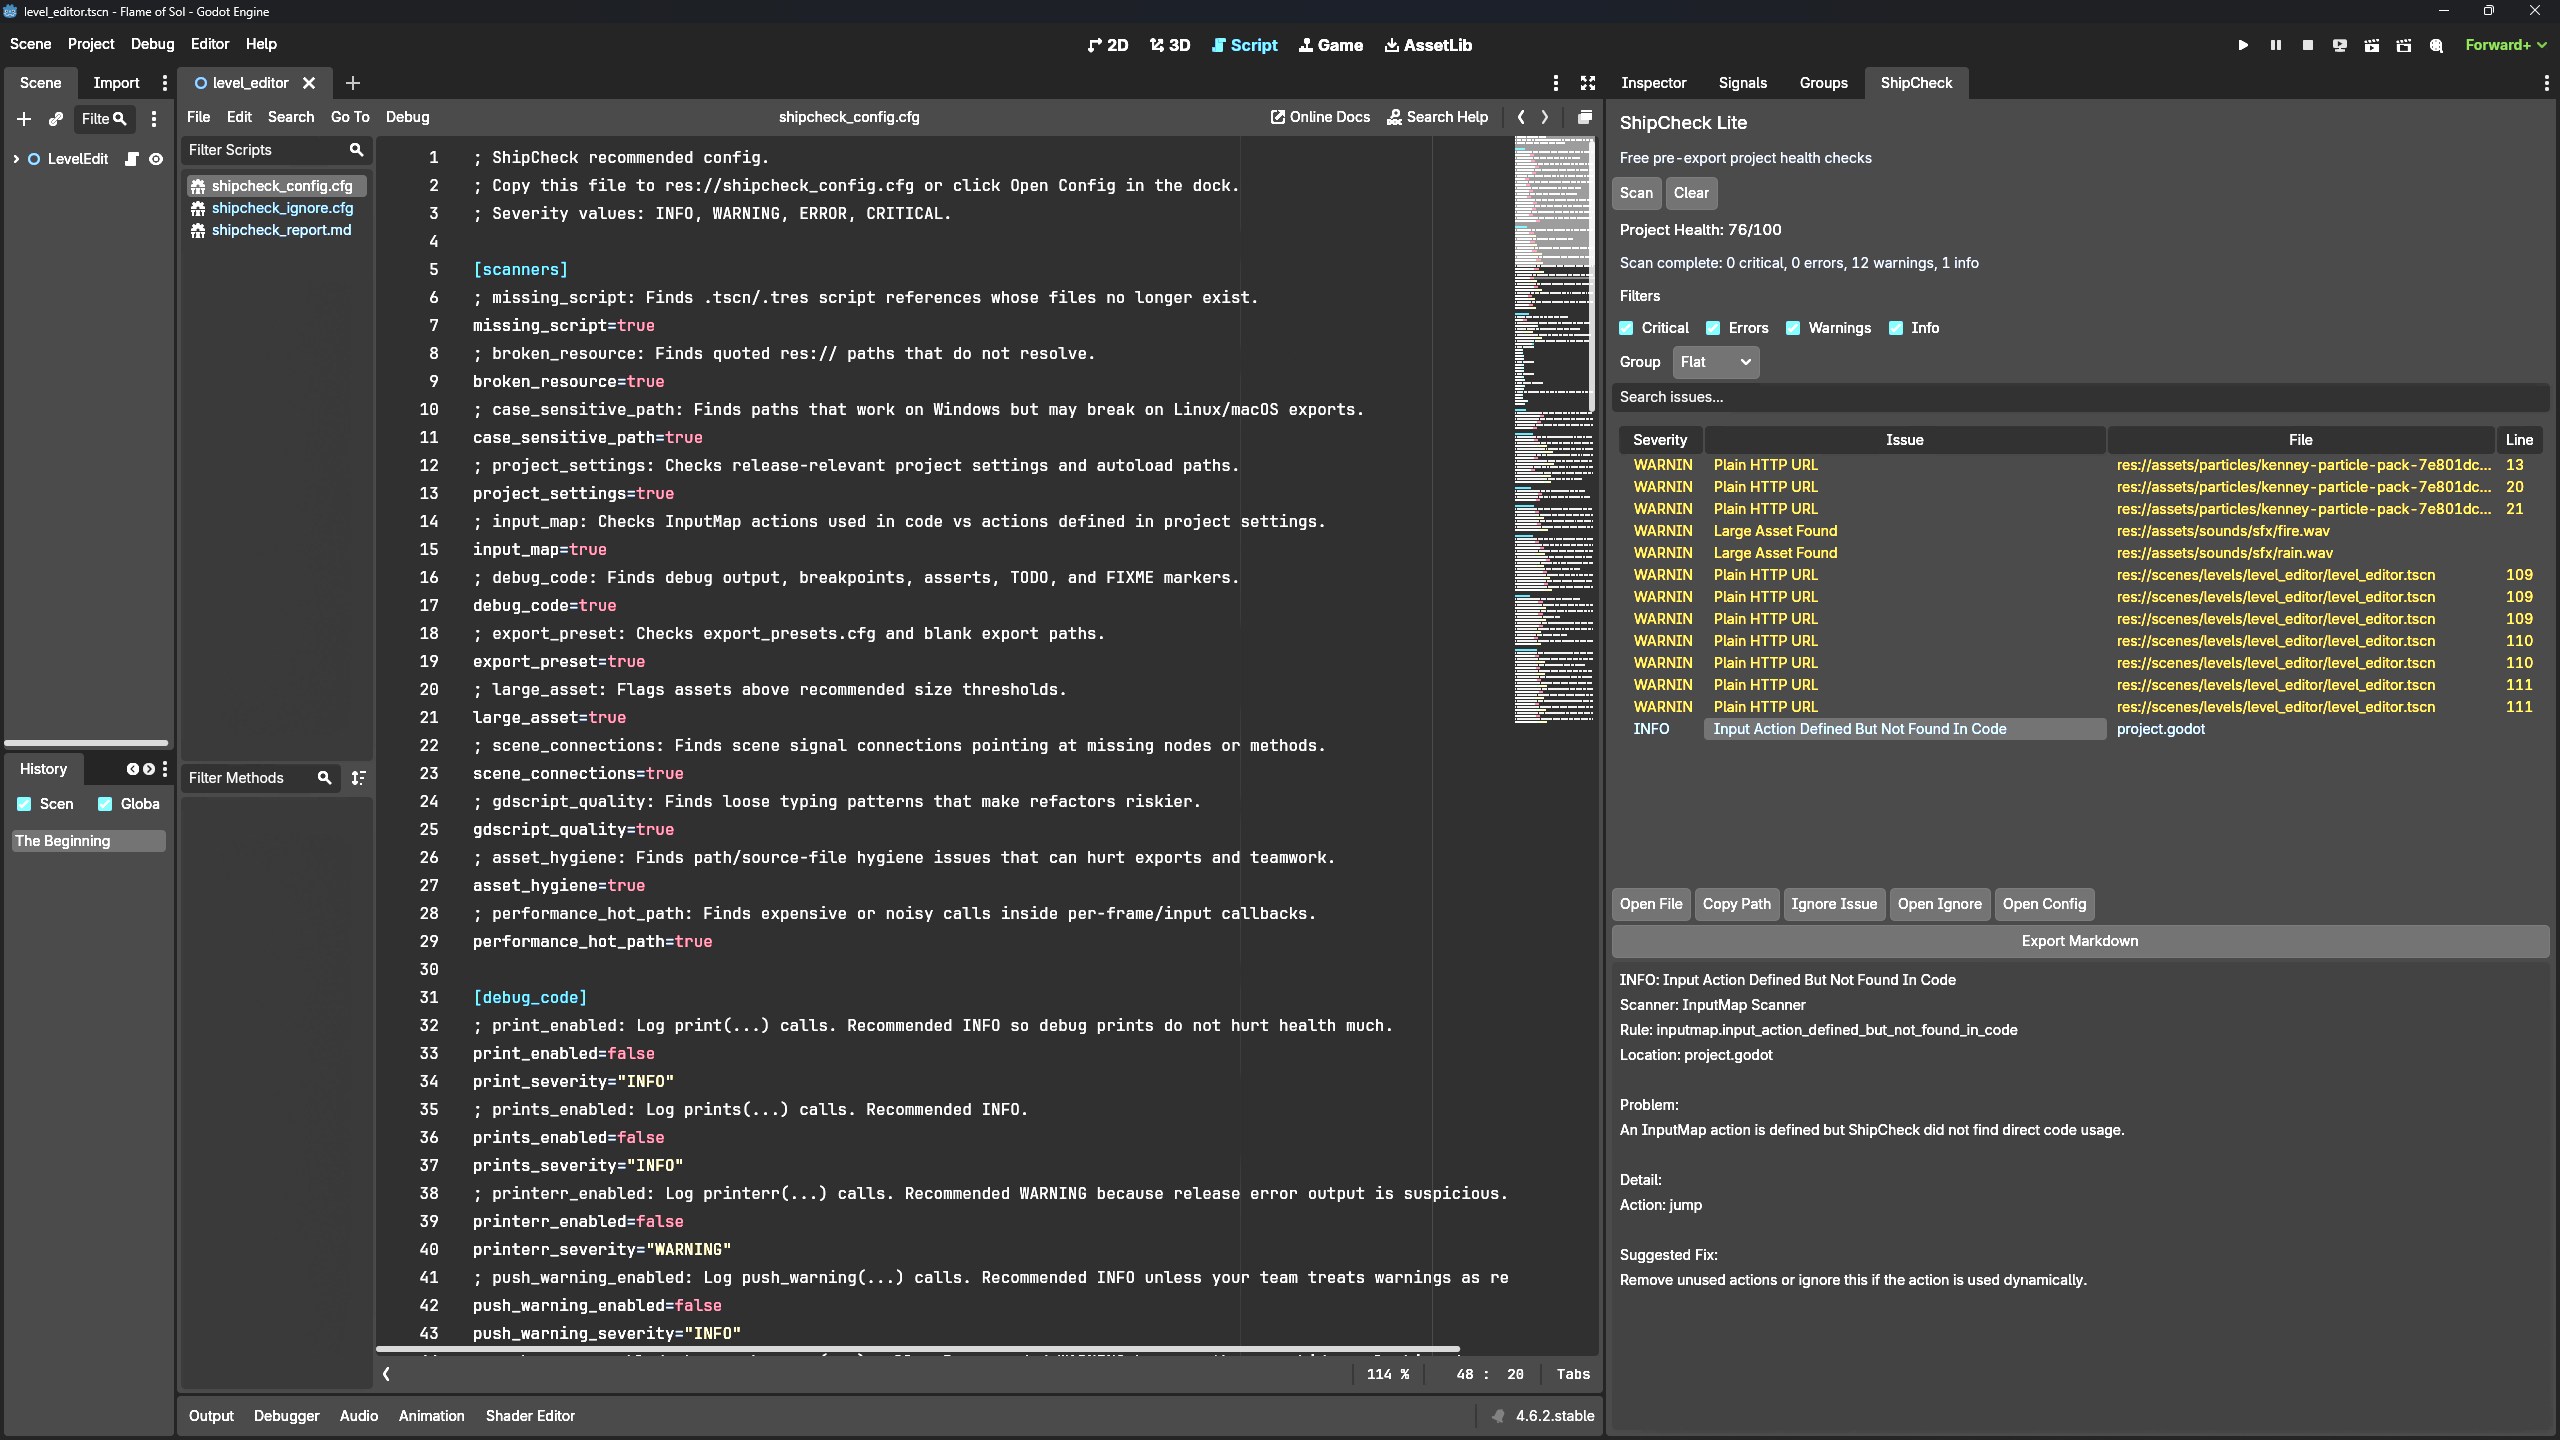Viewport: 2560px width, 1440px height.
Task: Close the level_editor scene tab
Action: pos(309,83)
